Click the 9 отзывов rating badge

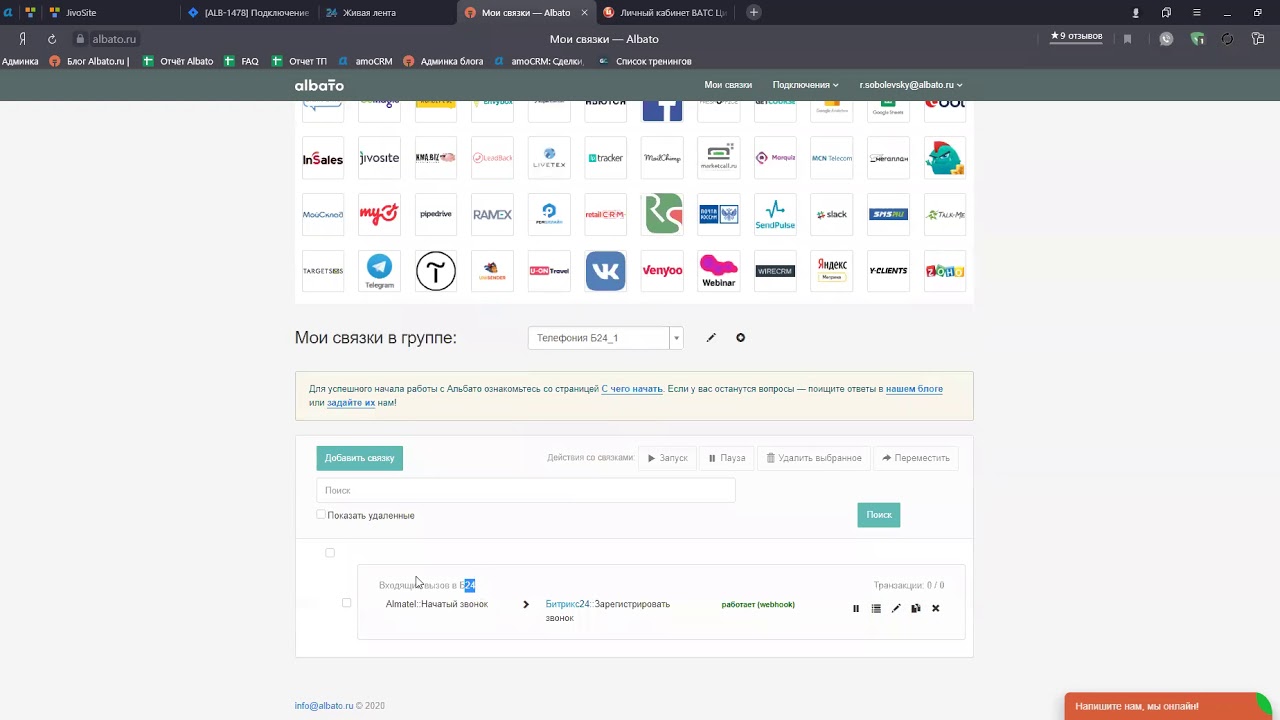click(1076, 37)
